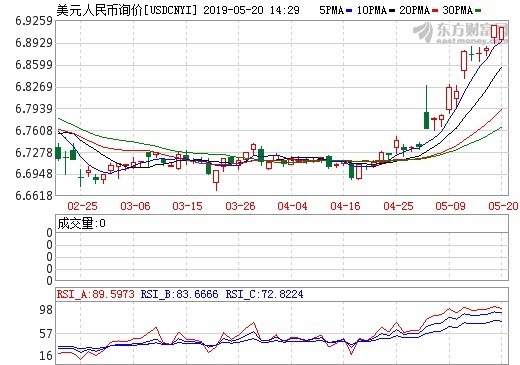This screenshot has width=520, height=365.
Task: Click the 10PMA black legend marker
Action: click(x=392, y=11)
